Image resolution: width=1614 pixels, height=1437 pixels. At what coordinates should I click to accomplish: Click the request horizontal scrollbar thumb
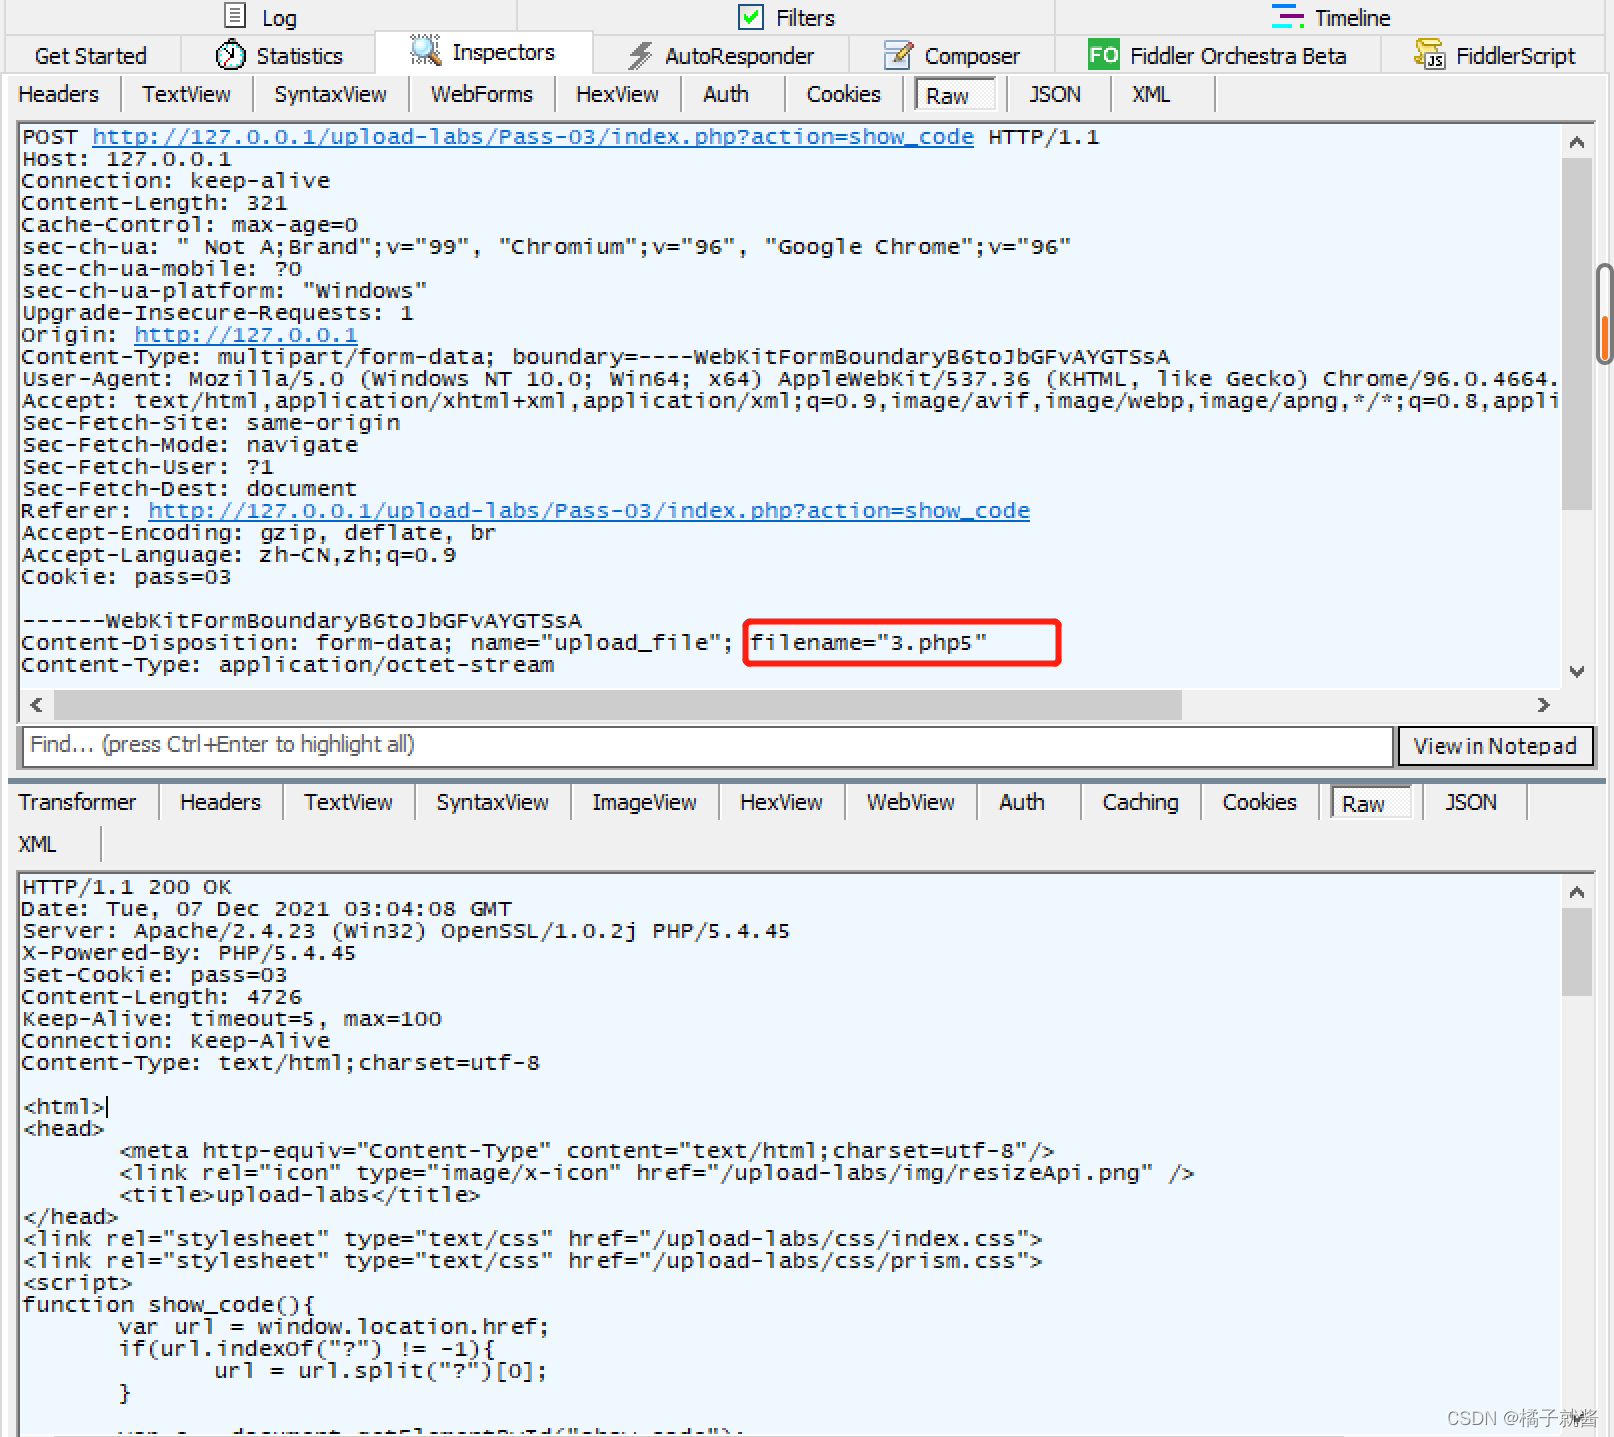coord(618,705)
